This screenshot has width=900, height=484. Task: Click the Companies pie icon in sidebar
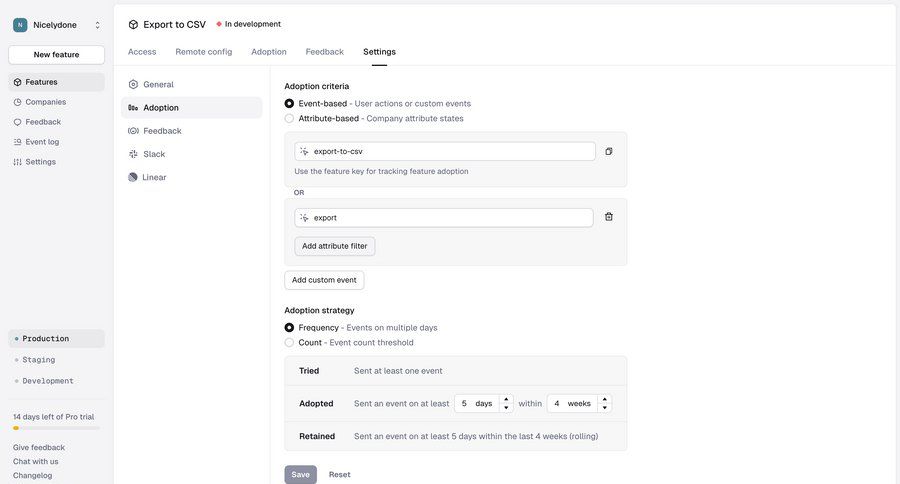click(x=17, y=102)
